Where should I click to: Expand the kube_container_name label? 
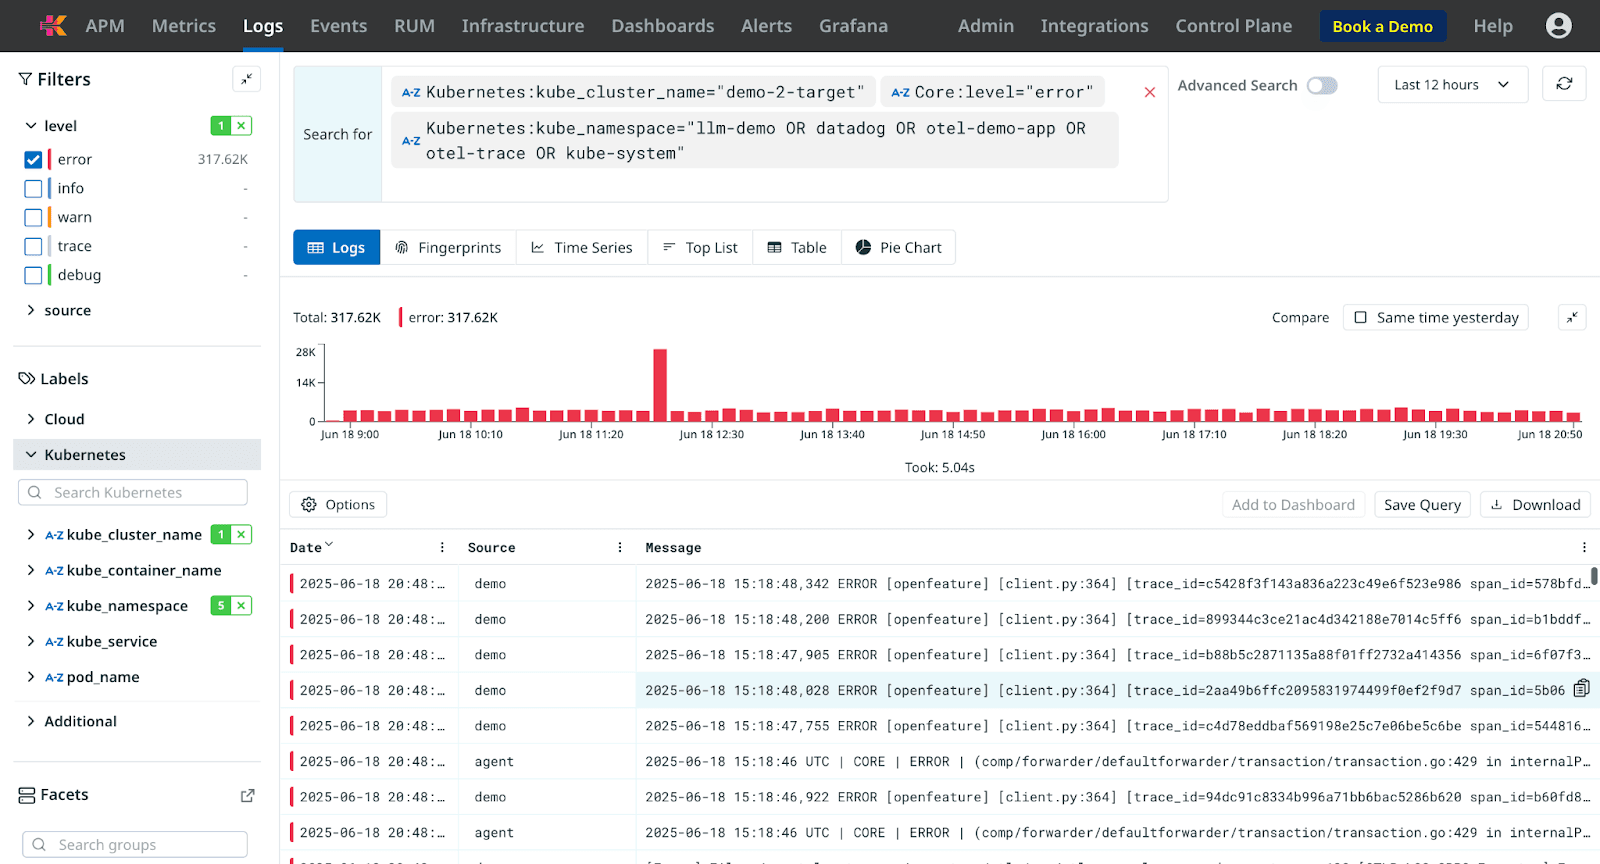tap(31, 571)
